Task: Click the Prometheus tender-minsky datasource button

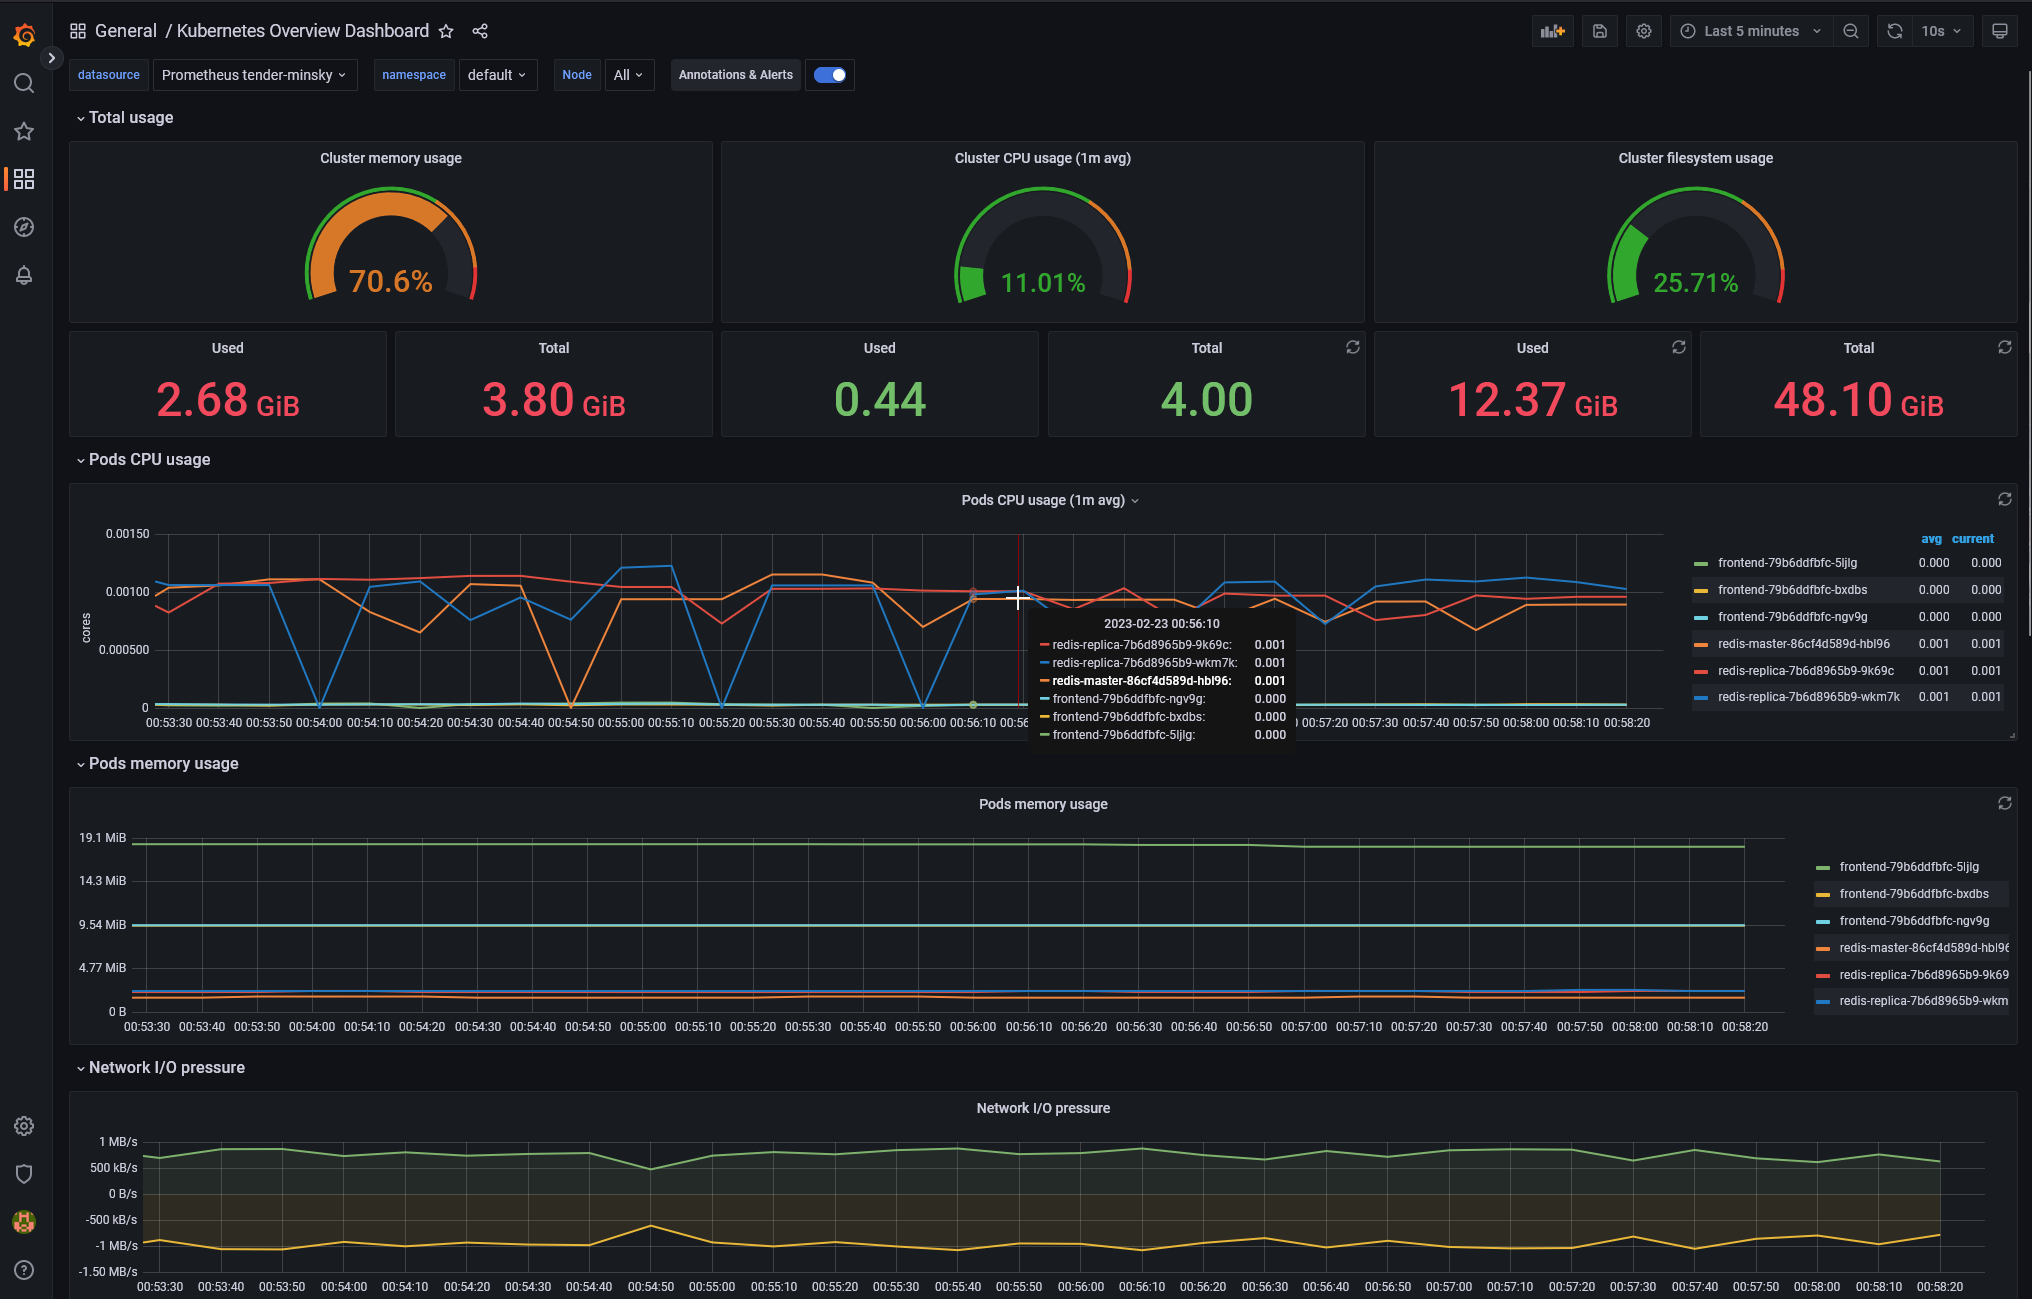Action: pyautogui.click(x=253, y=74)
